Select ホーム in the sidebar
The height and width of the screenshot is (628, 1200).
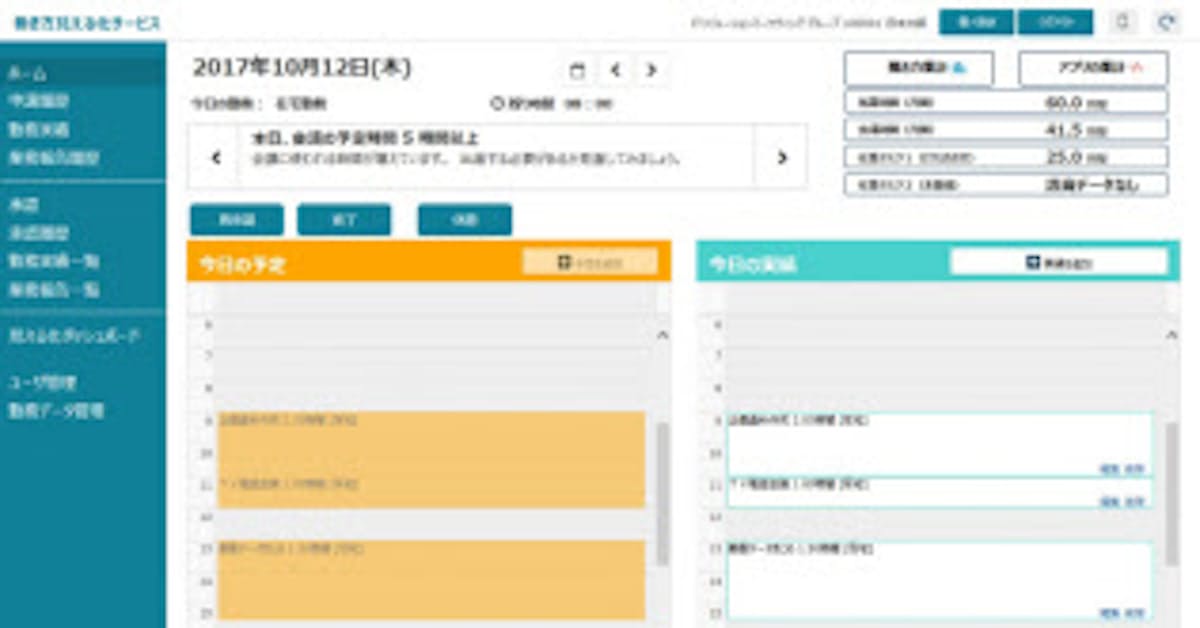[28, 73]
